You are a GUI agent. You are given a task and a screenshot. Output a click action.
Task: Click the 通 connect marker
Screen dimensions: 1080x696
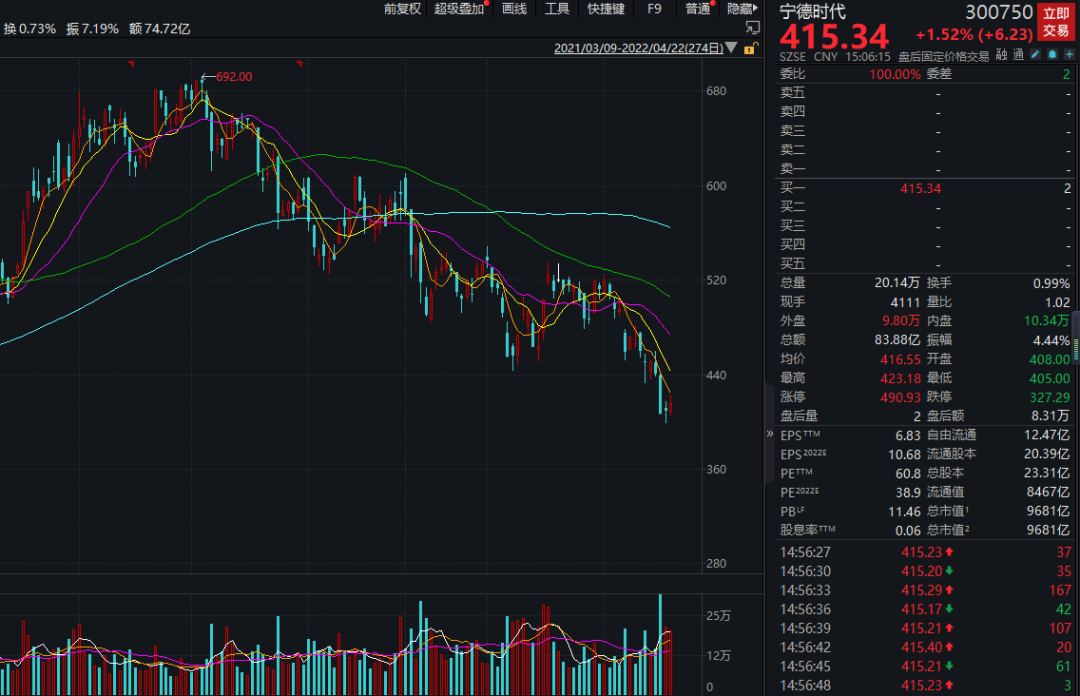click(x=1018, y=56)
